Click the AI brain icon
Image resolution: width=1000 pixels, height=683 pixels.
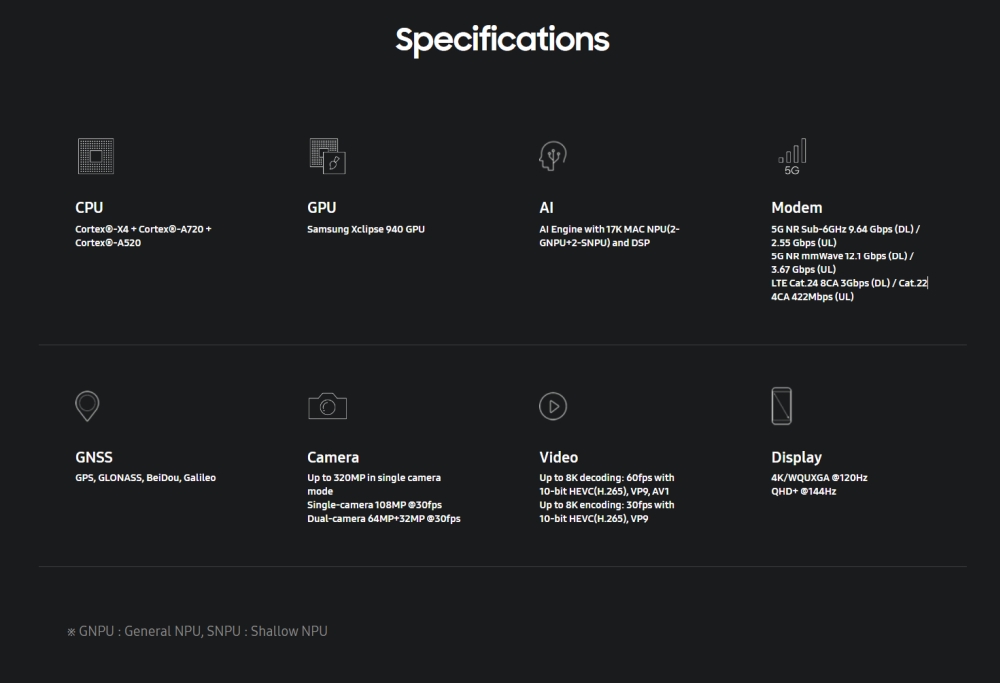click(x=553, y=156)
